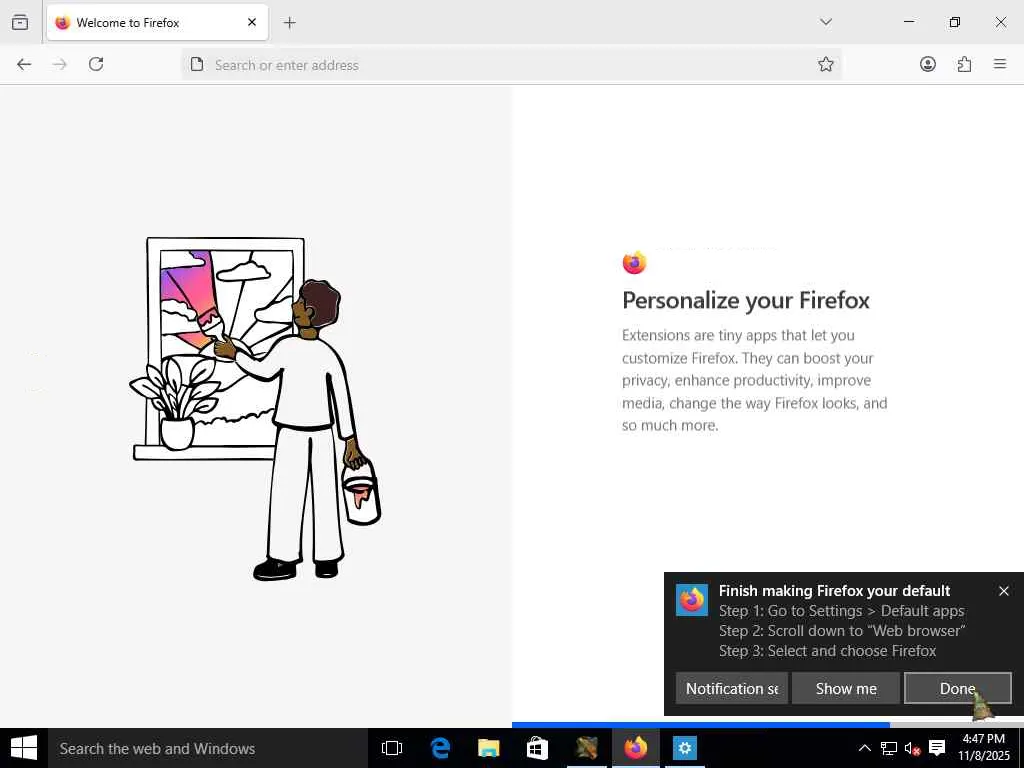Select the Welcome to Firefox tab
1024x768 pixels.
coord(157,22)
